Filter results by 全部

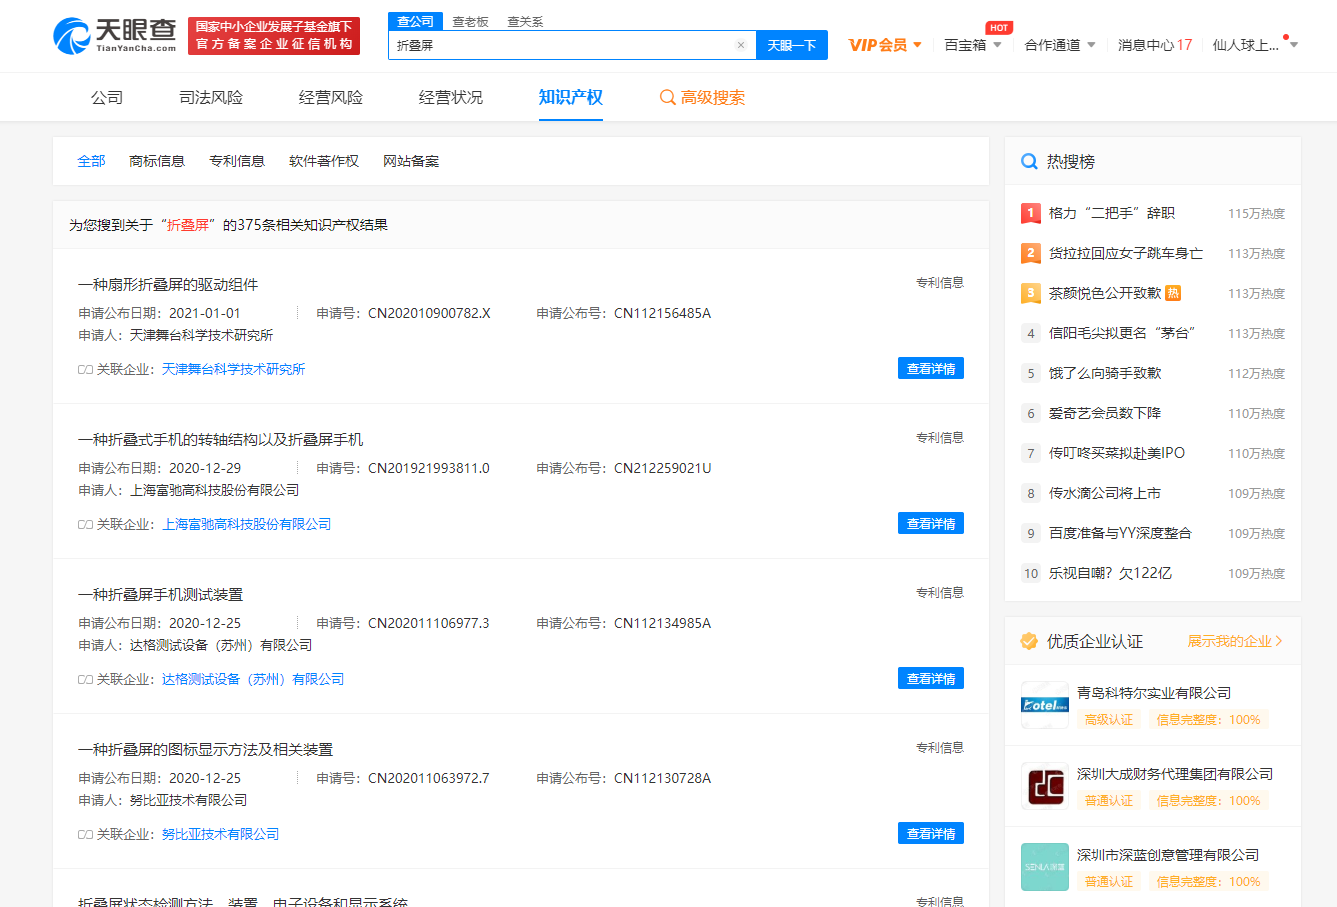point(91,161)
